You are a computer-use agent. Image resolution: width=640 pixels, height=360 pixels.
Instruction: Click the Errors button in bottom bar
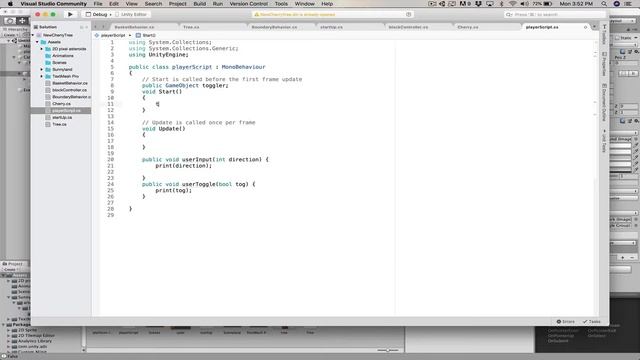(x=565, y=322)
